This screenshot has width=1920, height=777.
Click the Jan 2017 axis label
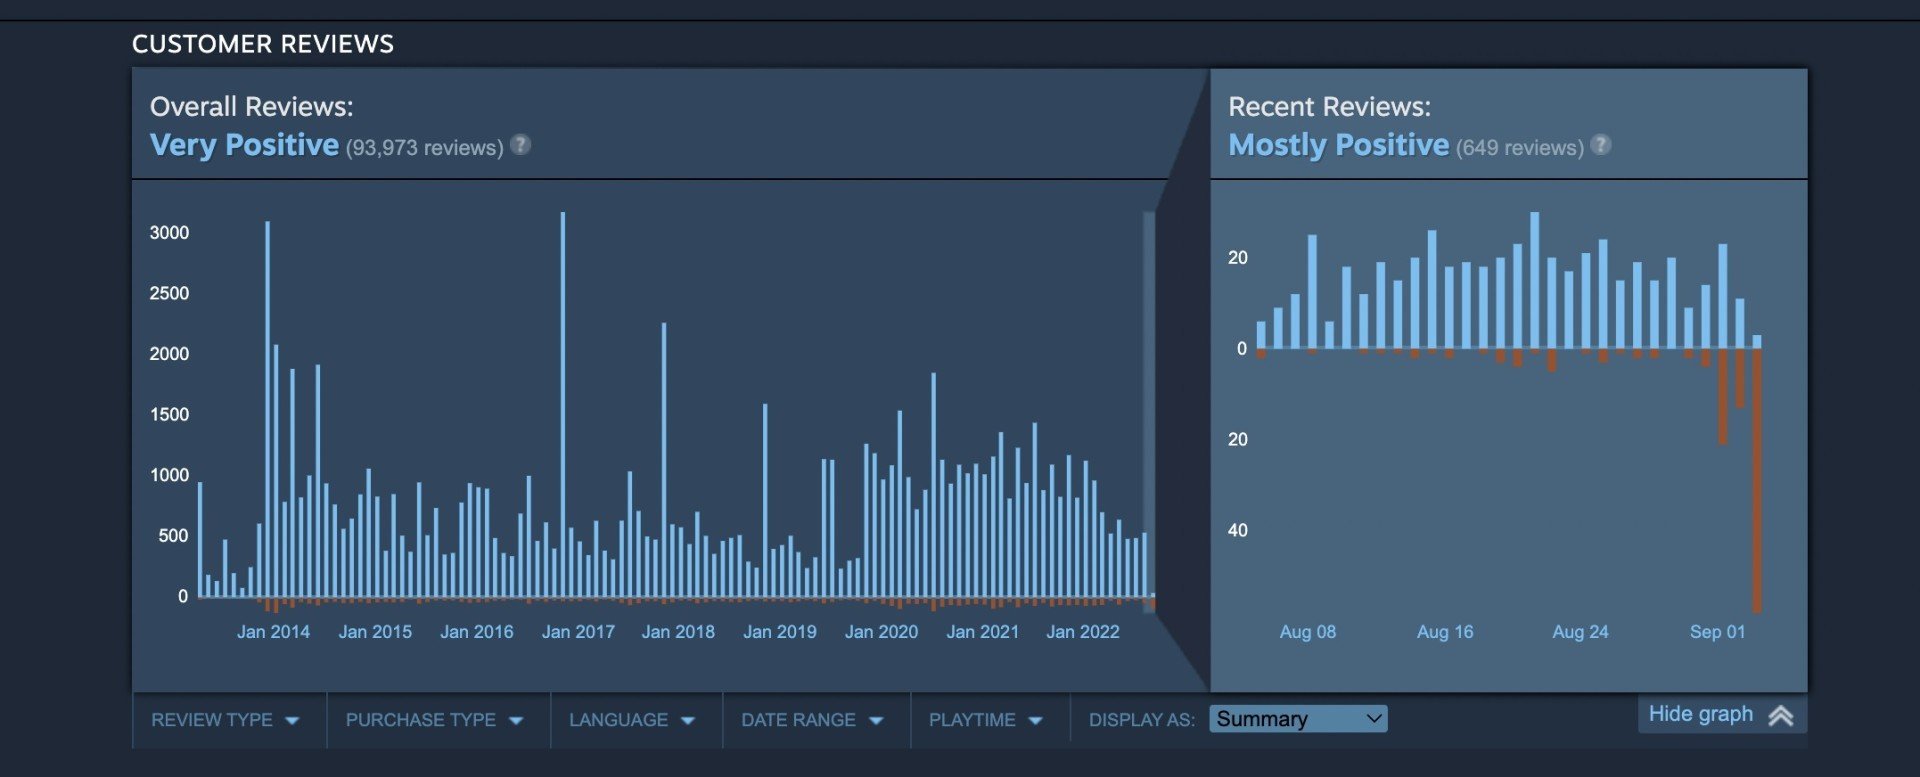[x=578, y=632]
